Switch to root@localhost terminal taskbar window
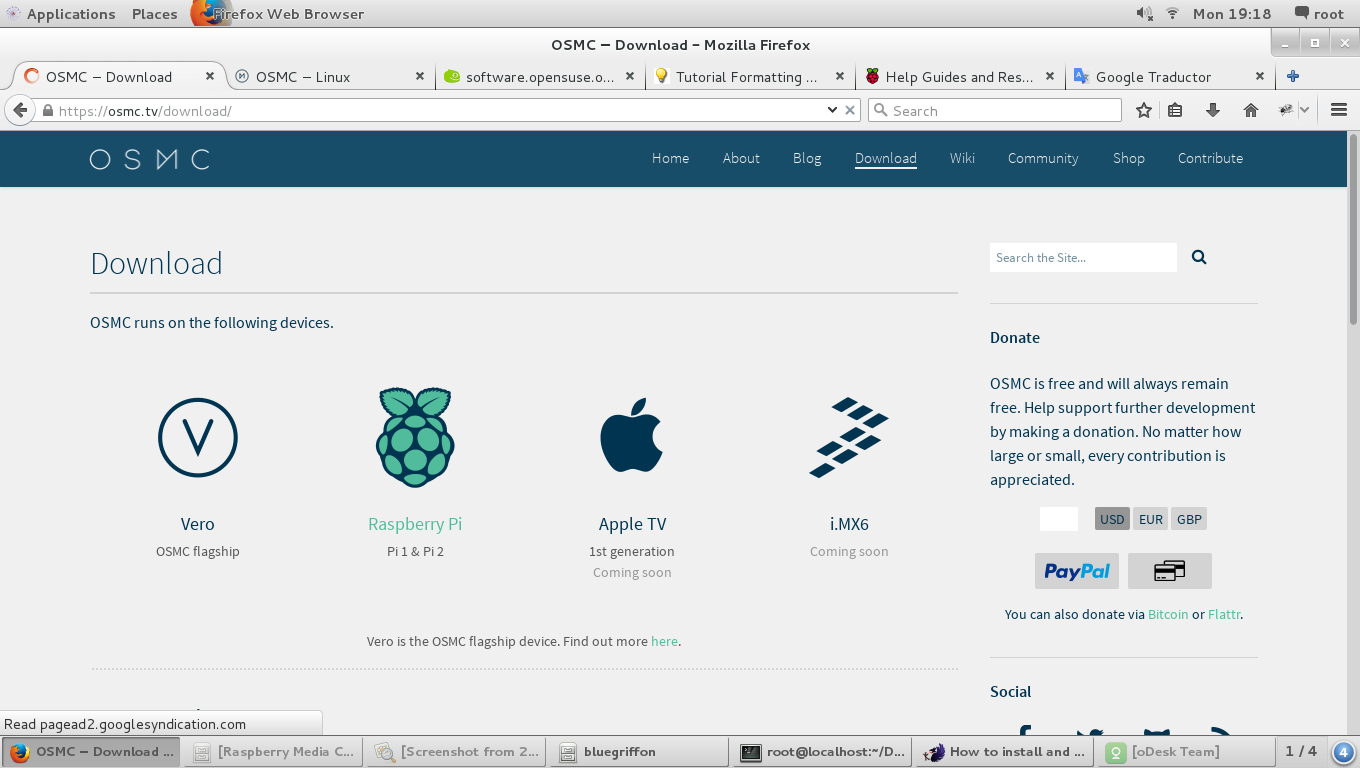 click(823, 752)
